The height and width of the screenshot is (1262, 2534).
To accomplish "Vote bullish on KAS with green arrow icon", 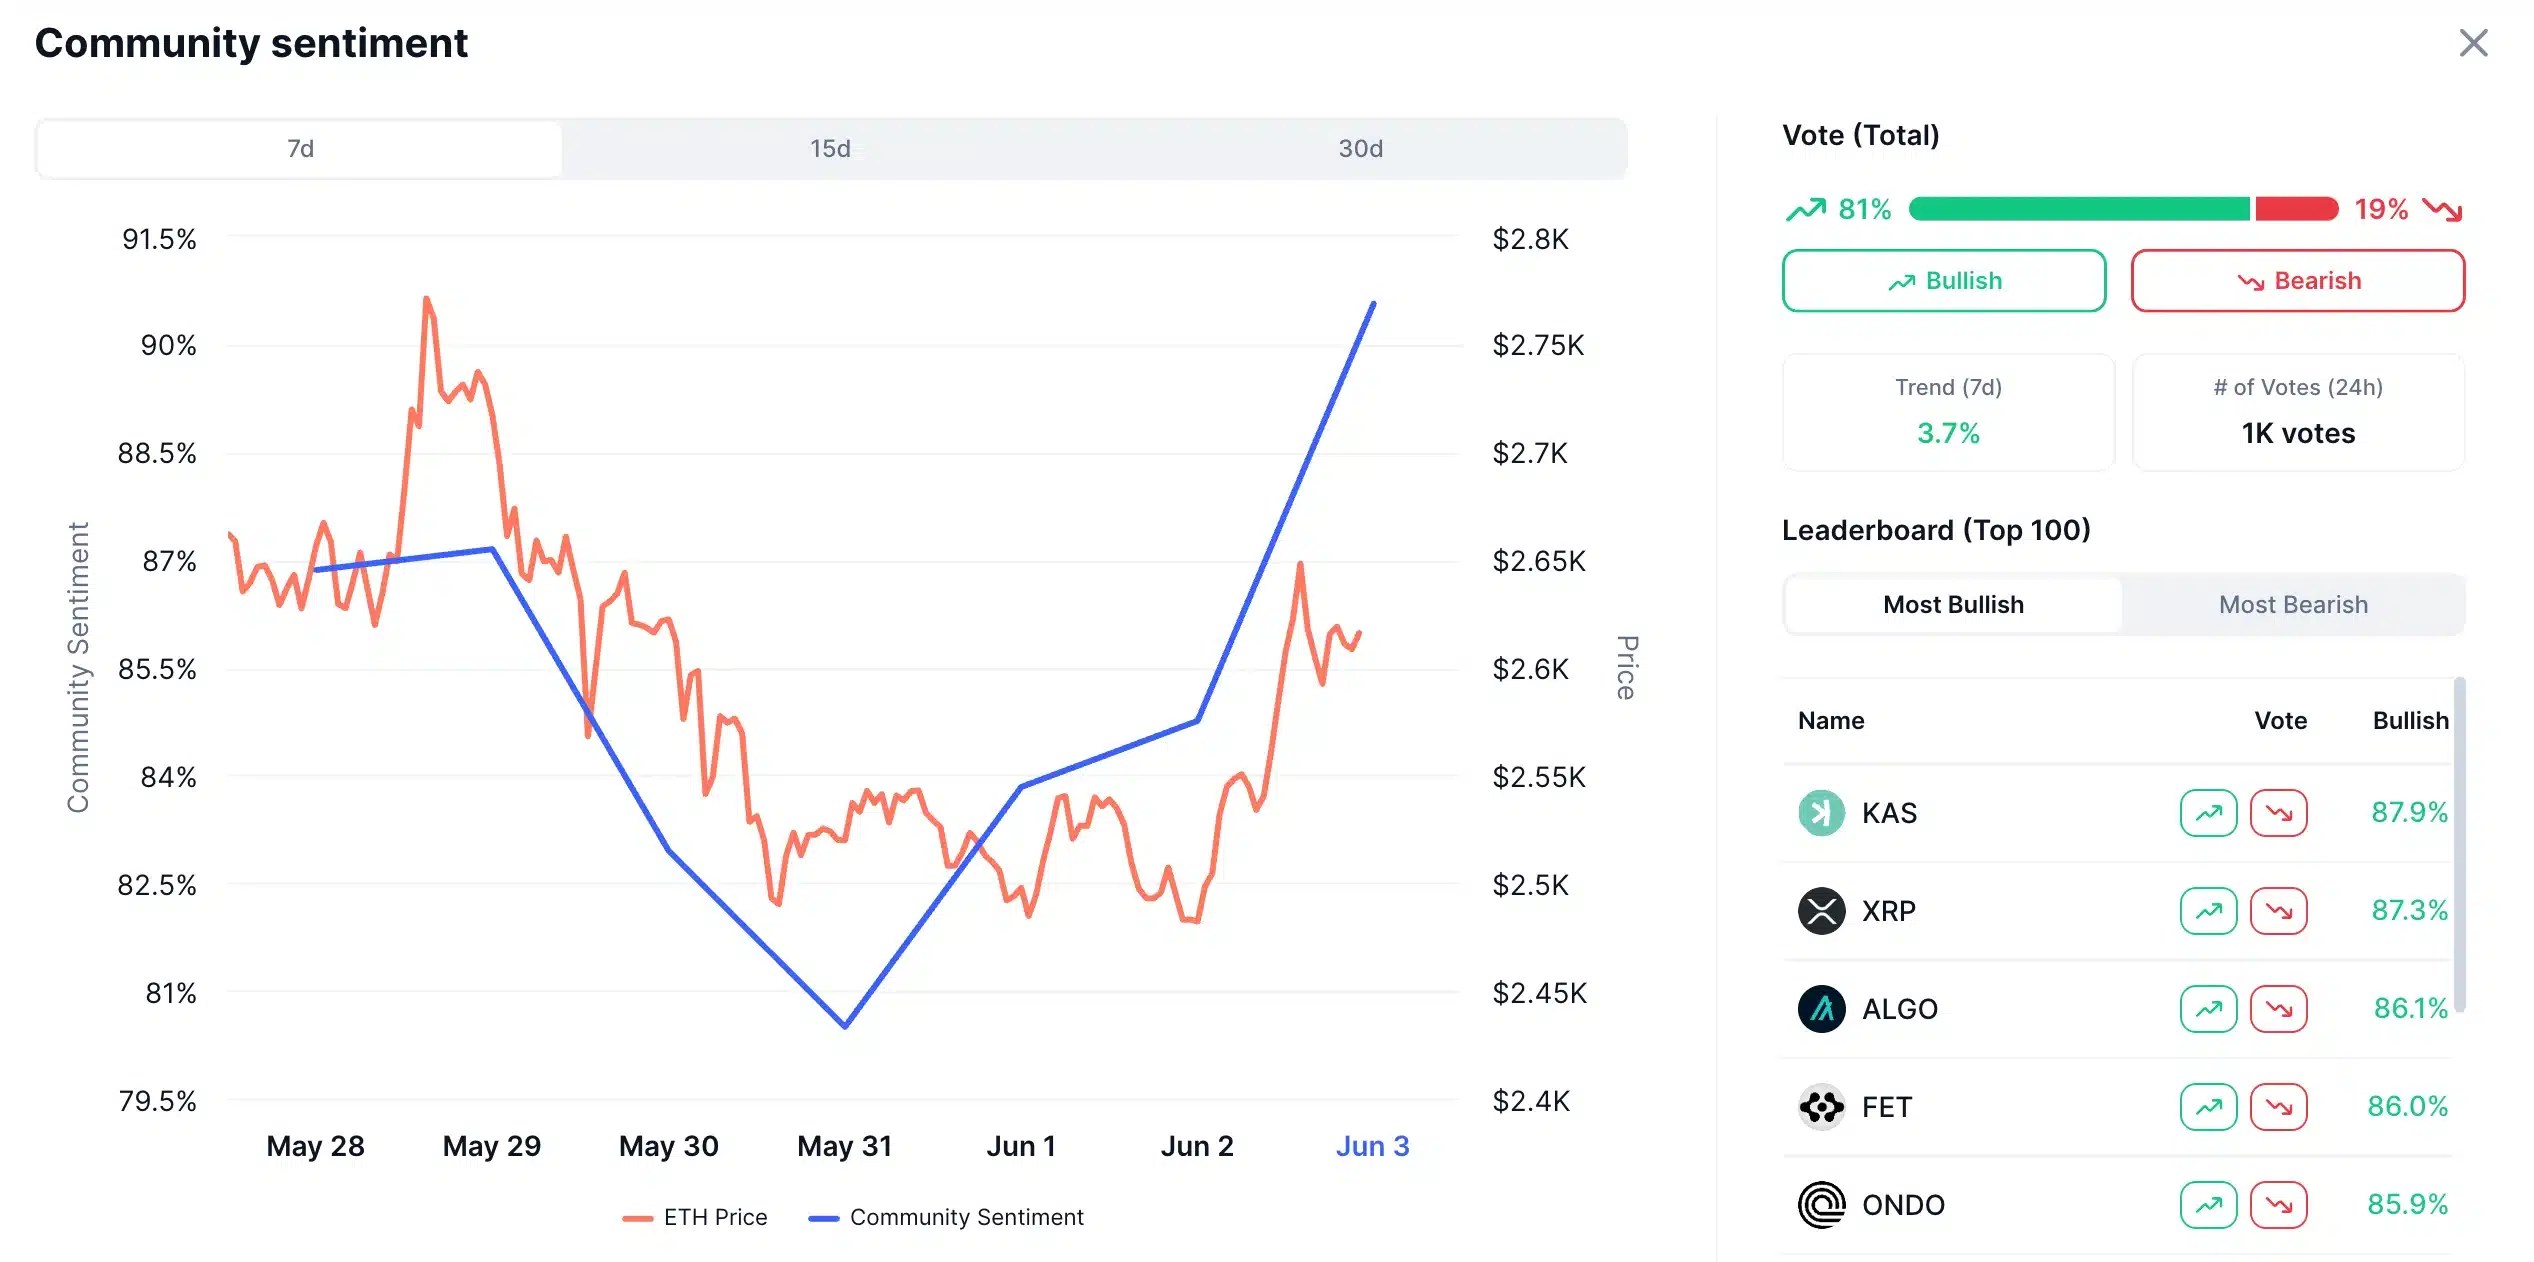I will (2207, 813).
